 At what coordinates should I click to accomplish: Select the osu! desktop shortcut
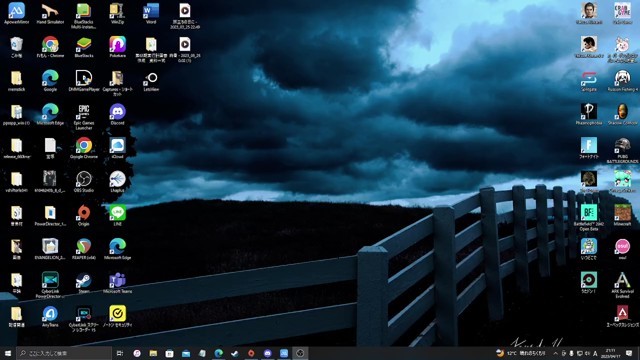(x=622, y=249)
